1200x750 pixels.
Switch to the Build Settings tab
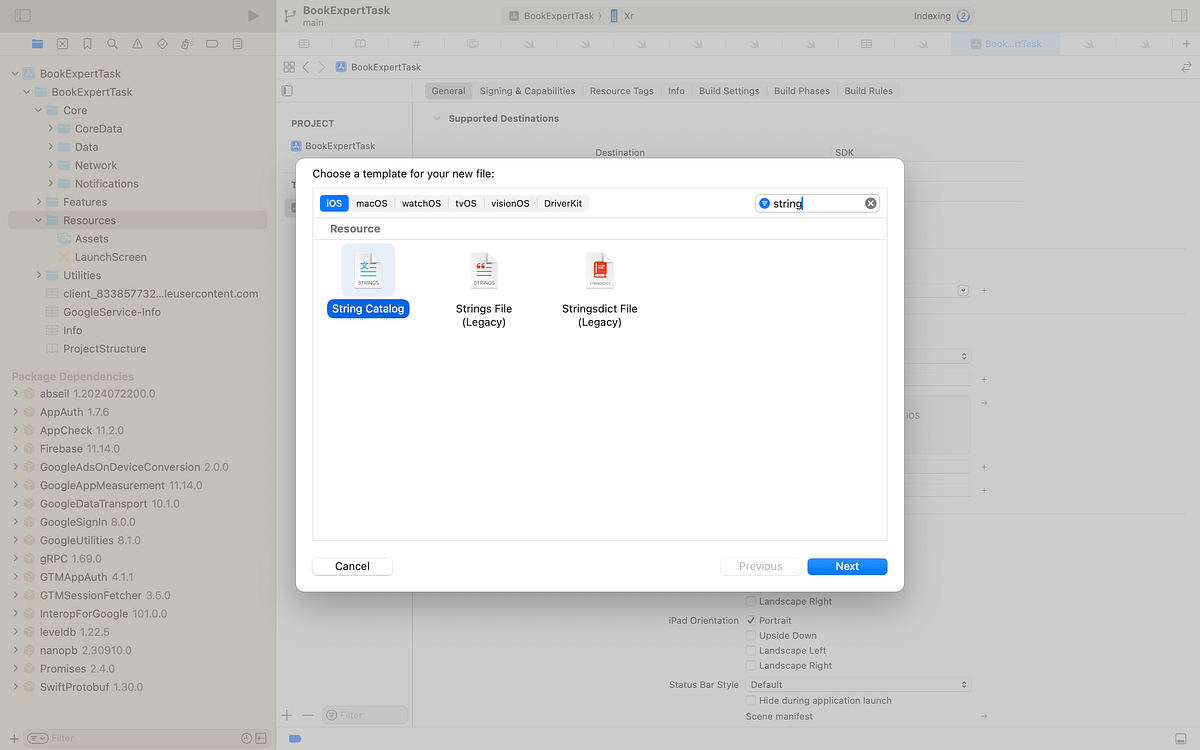point(729,90)
